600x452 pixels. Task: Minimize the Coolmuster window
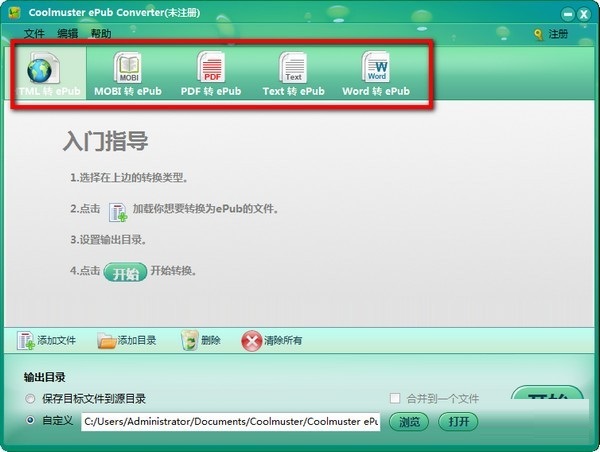[568, 15]
